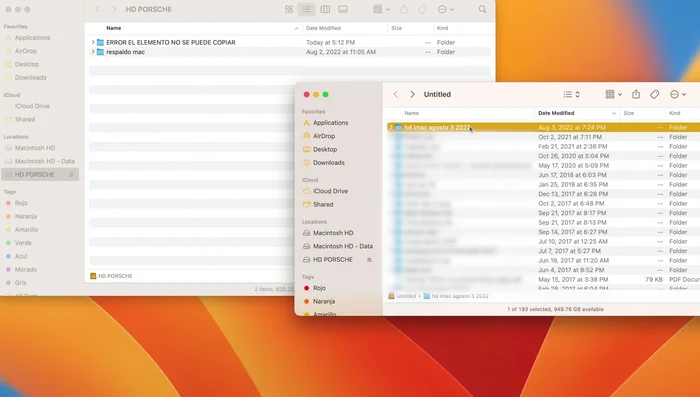
Task: Open iCloud Drive in Untitled window sidebar
Action: 330,191
